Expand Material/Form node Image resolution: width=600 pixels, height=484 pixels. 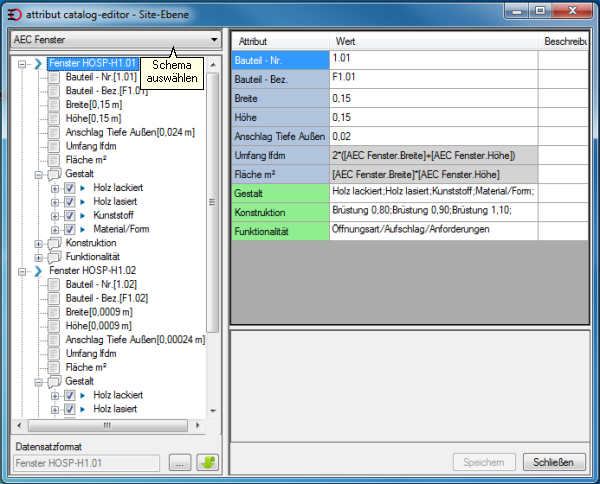(x=55, y=230)
